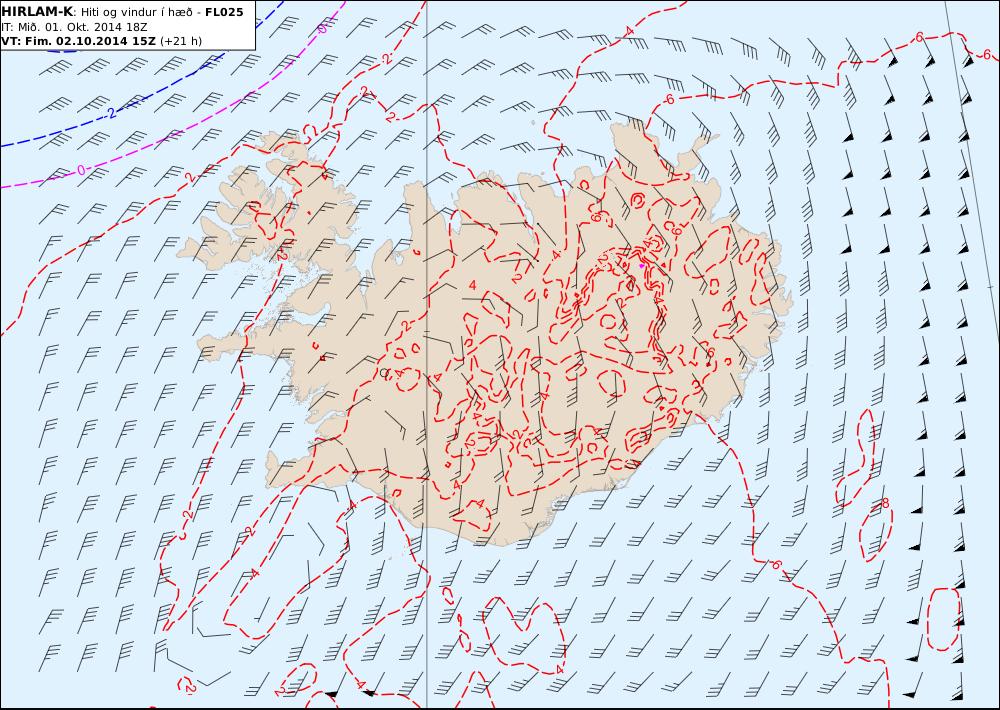Click the '(+21 h)' forecast offset text
This screenshot has width=1000, height=710.
[x=180, y=41]
